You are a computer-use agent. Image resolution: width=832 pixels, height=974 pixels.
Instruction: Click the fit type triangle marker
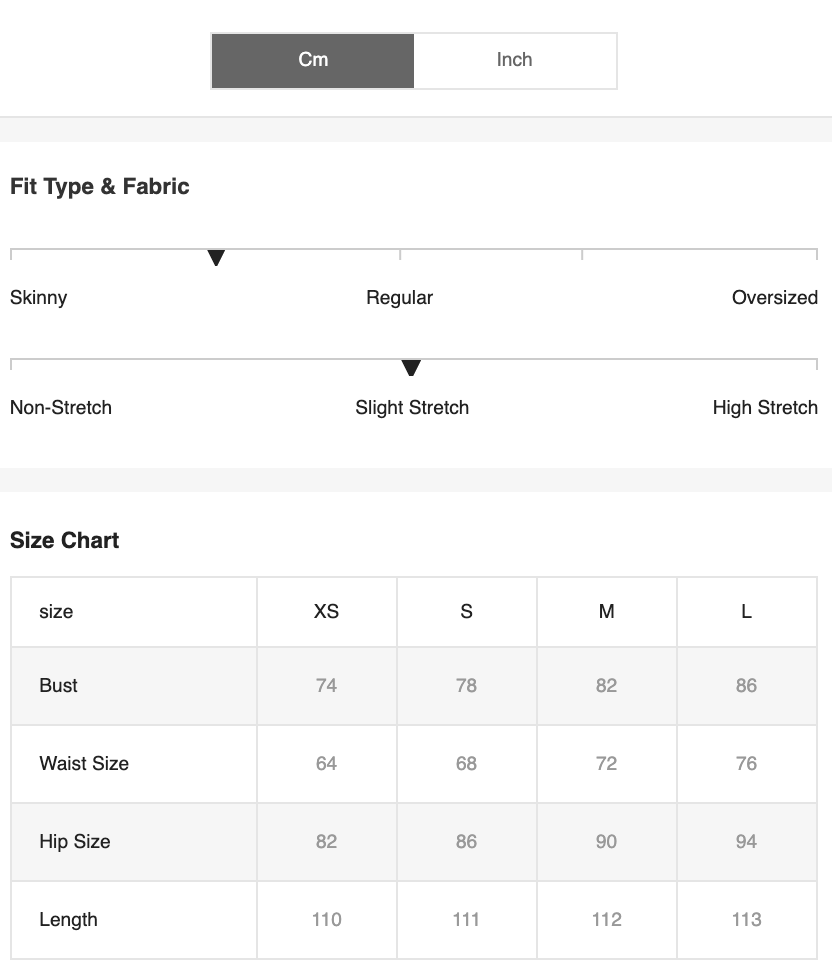click(216, 258)
